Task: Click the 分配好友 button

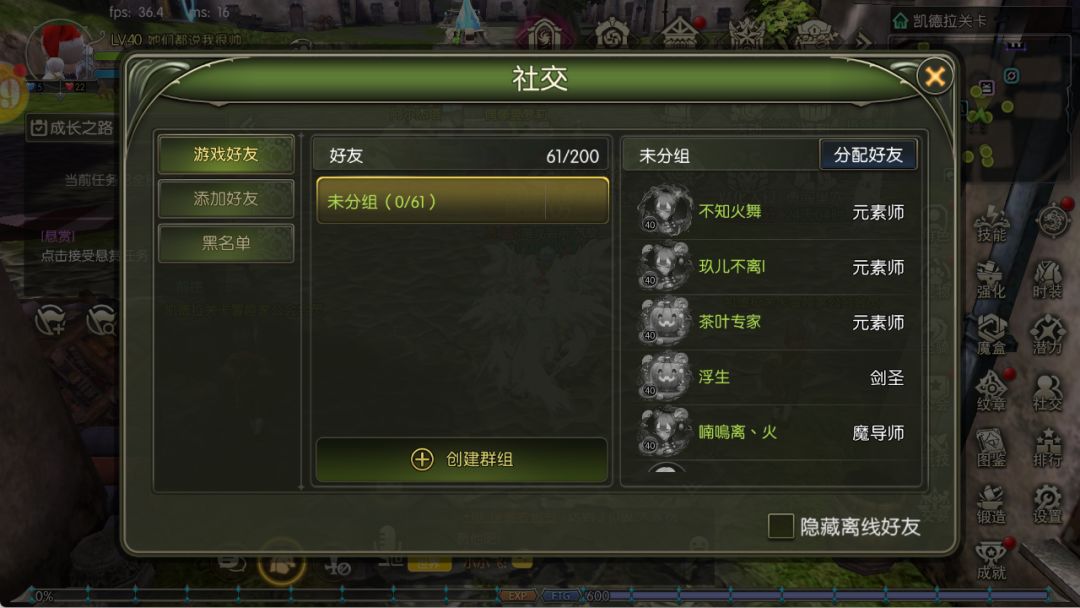Action: [868, 154]
